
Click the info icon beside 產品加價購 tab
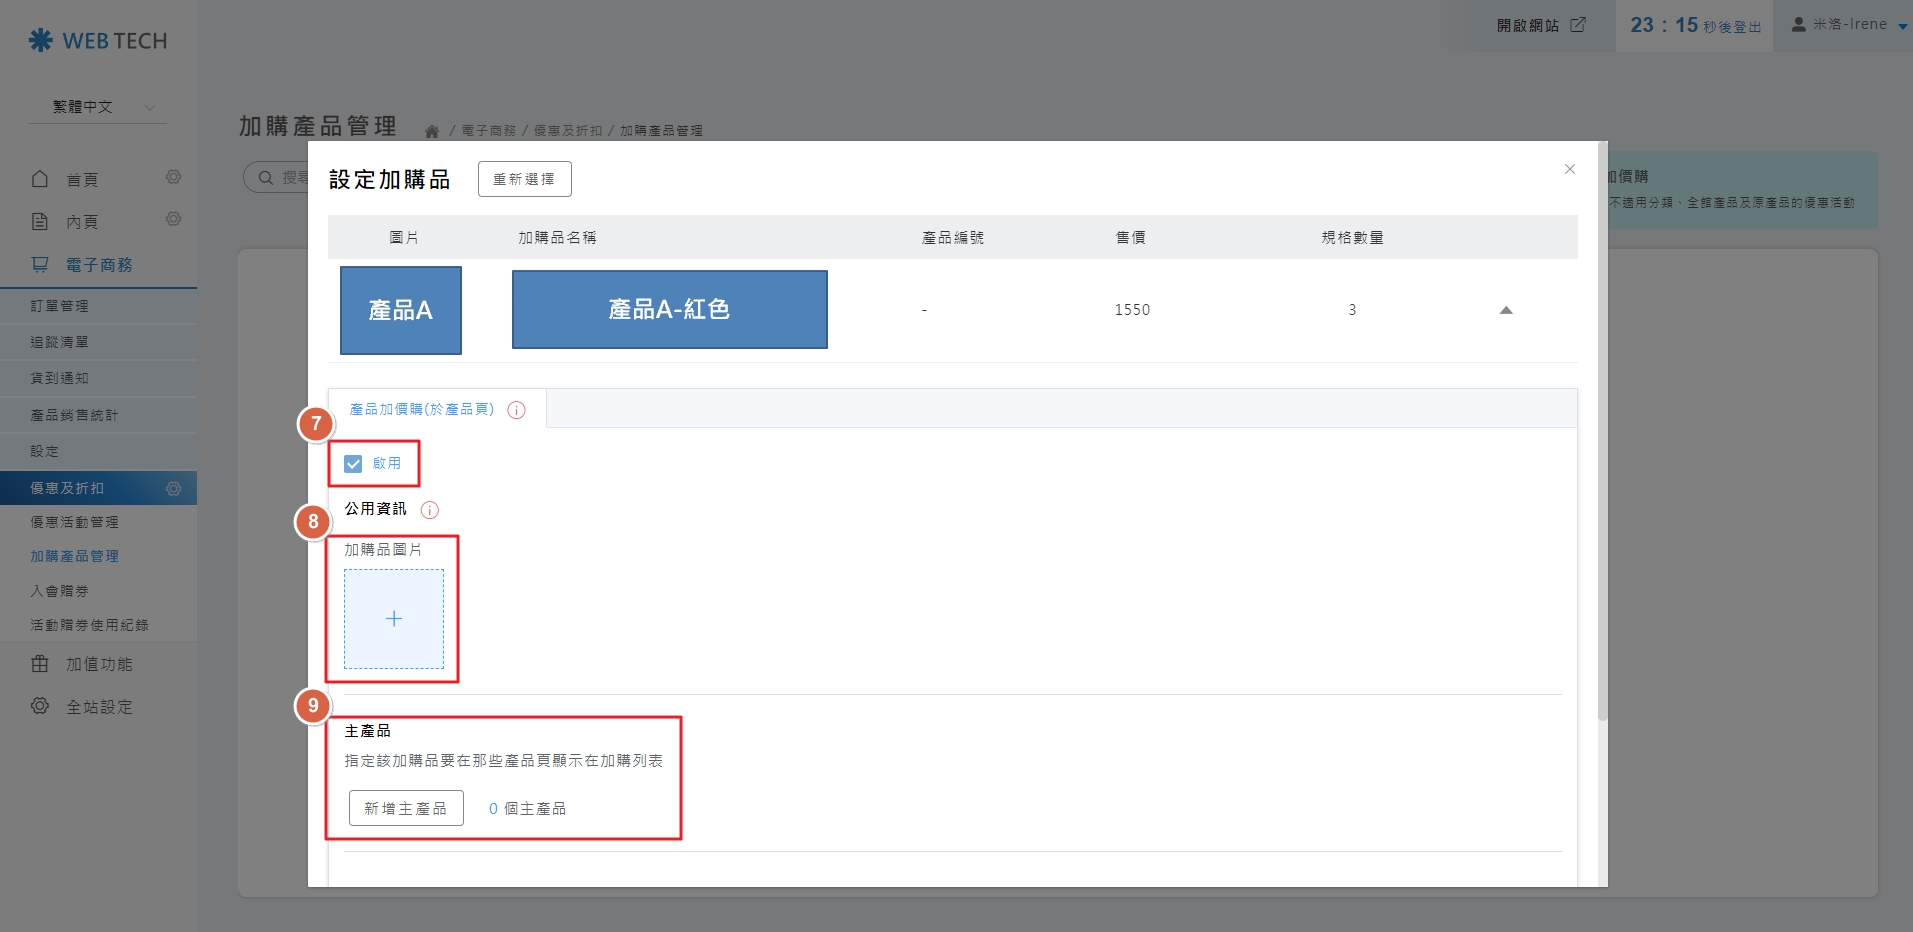(516, 410)
